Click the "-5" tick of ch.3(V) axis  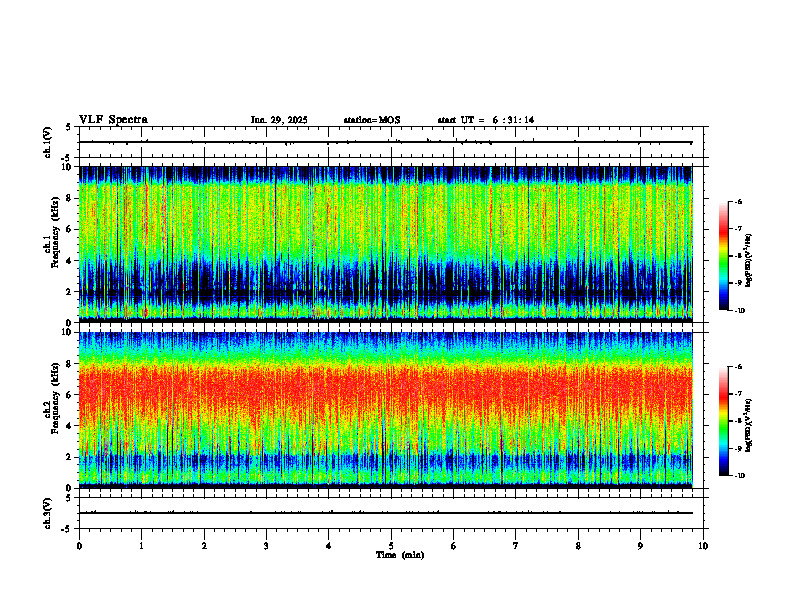68,529
